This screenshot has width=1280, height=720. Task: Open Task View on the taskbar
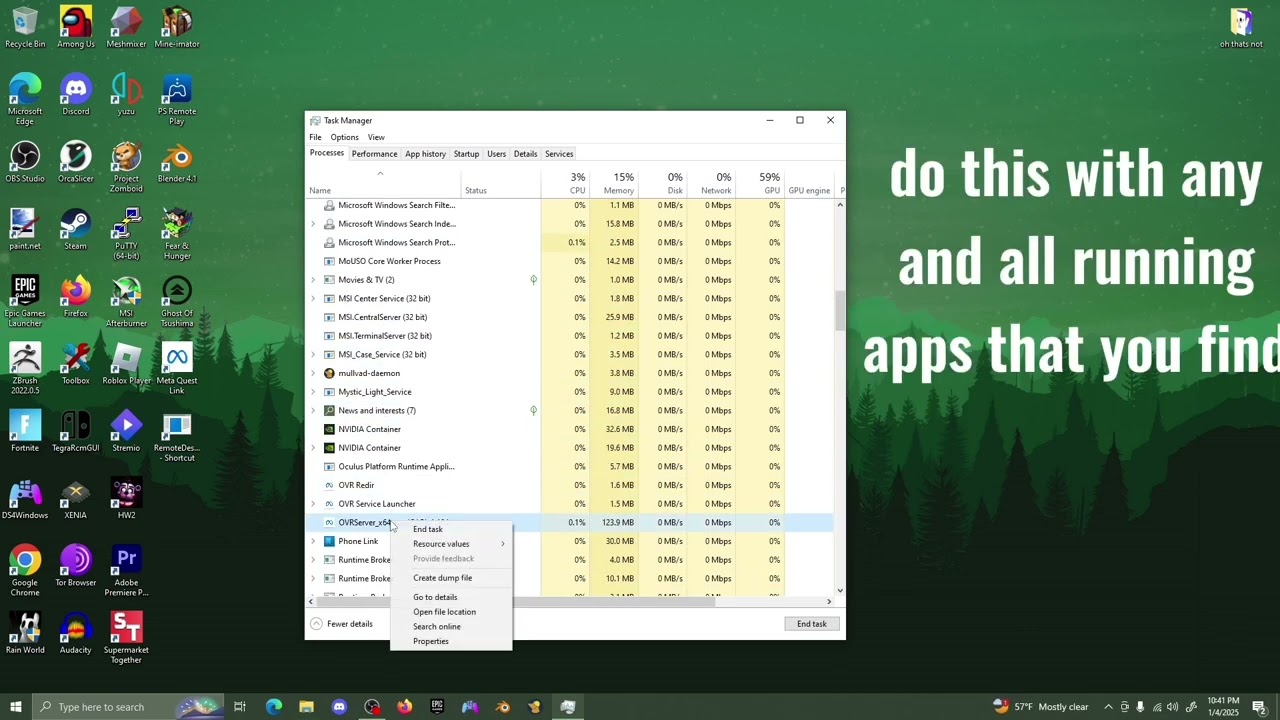coord(240,707)
